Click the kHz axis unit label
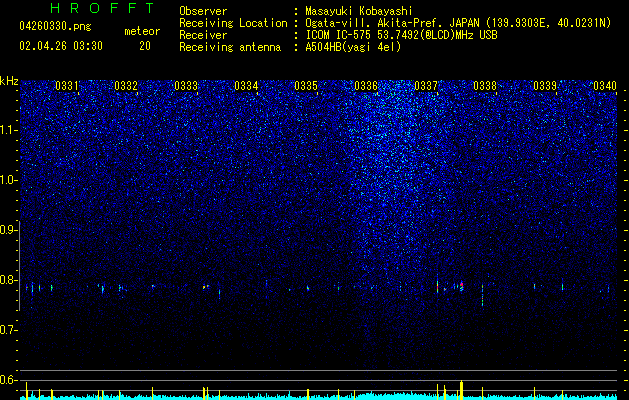The width and height of the screenshot is (629, 400). 9,81
